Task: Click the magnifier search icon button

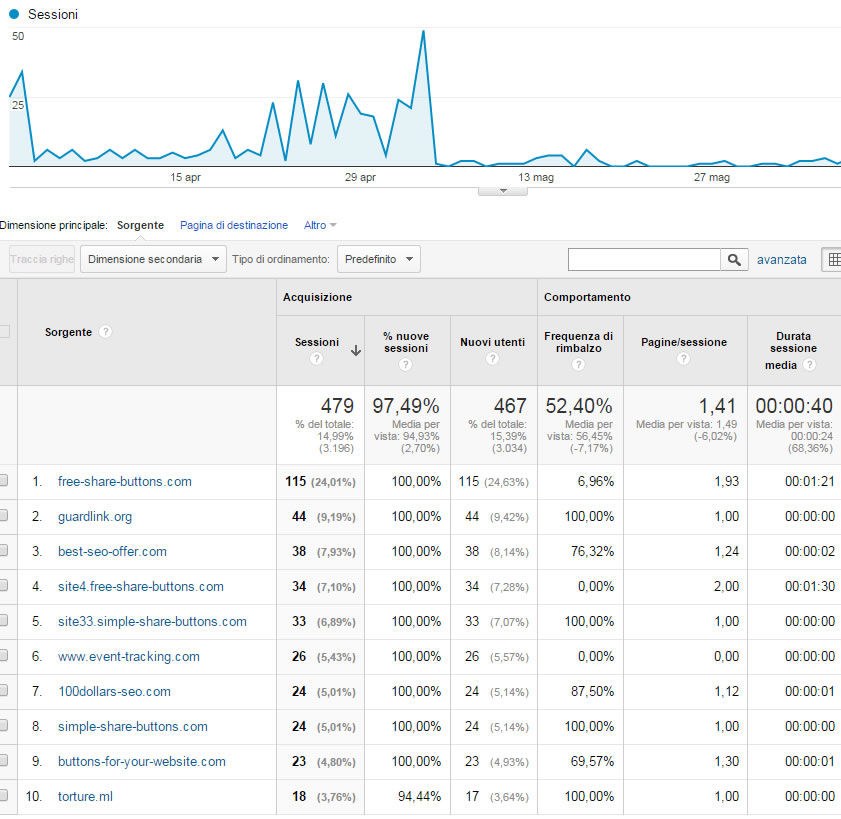Action: (x=734, y=260)
